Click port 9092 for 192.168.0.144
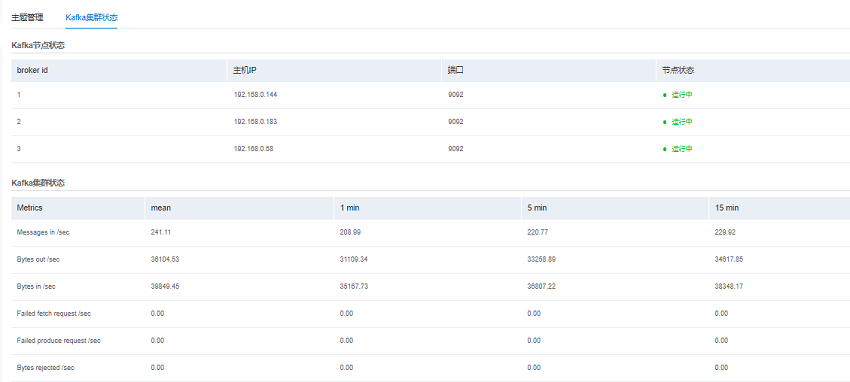Screen dimensions: 850x382 click(x=456, y=95)
